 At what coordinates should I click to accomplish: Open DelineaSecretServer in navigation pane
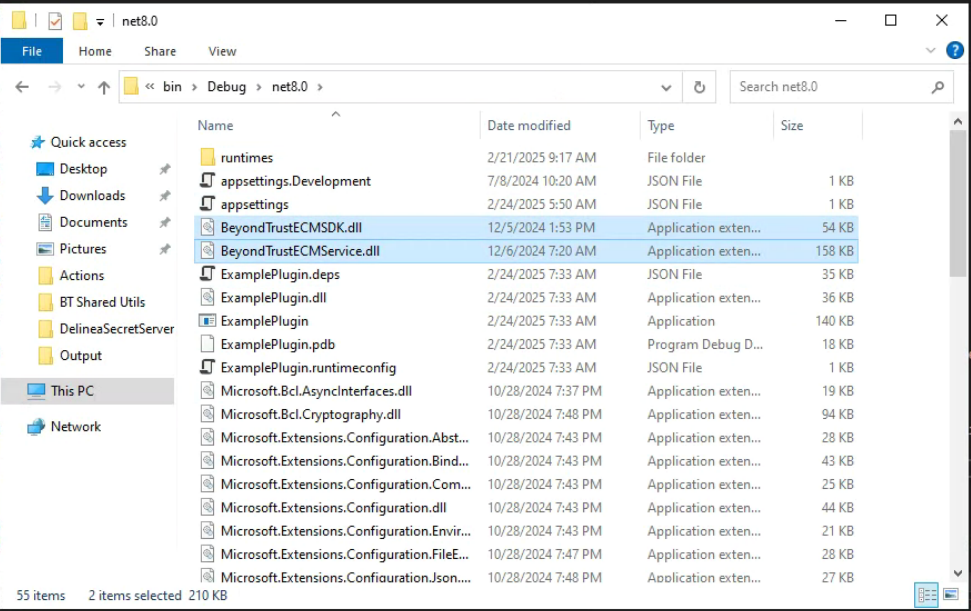[116, 329]
